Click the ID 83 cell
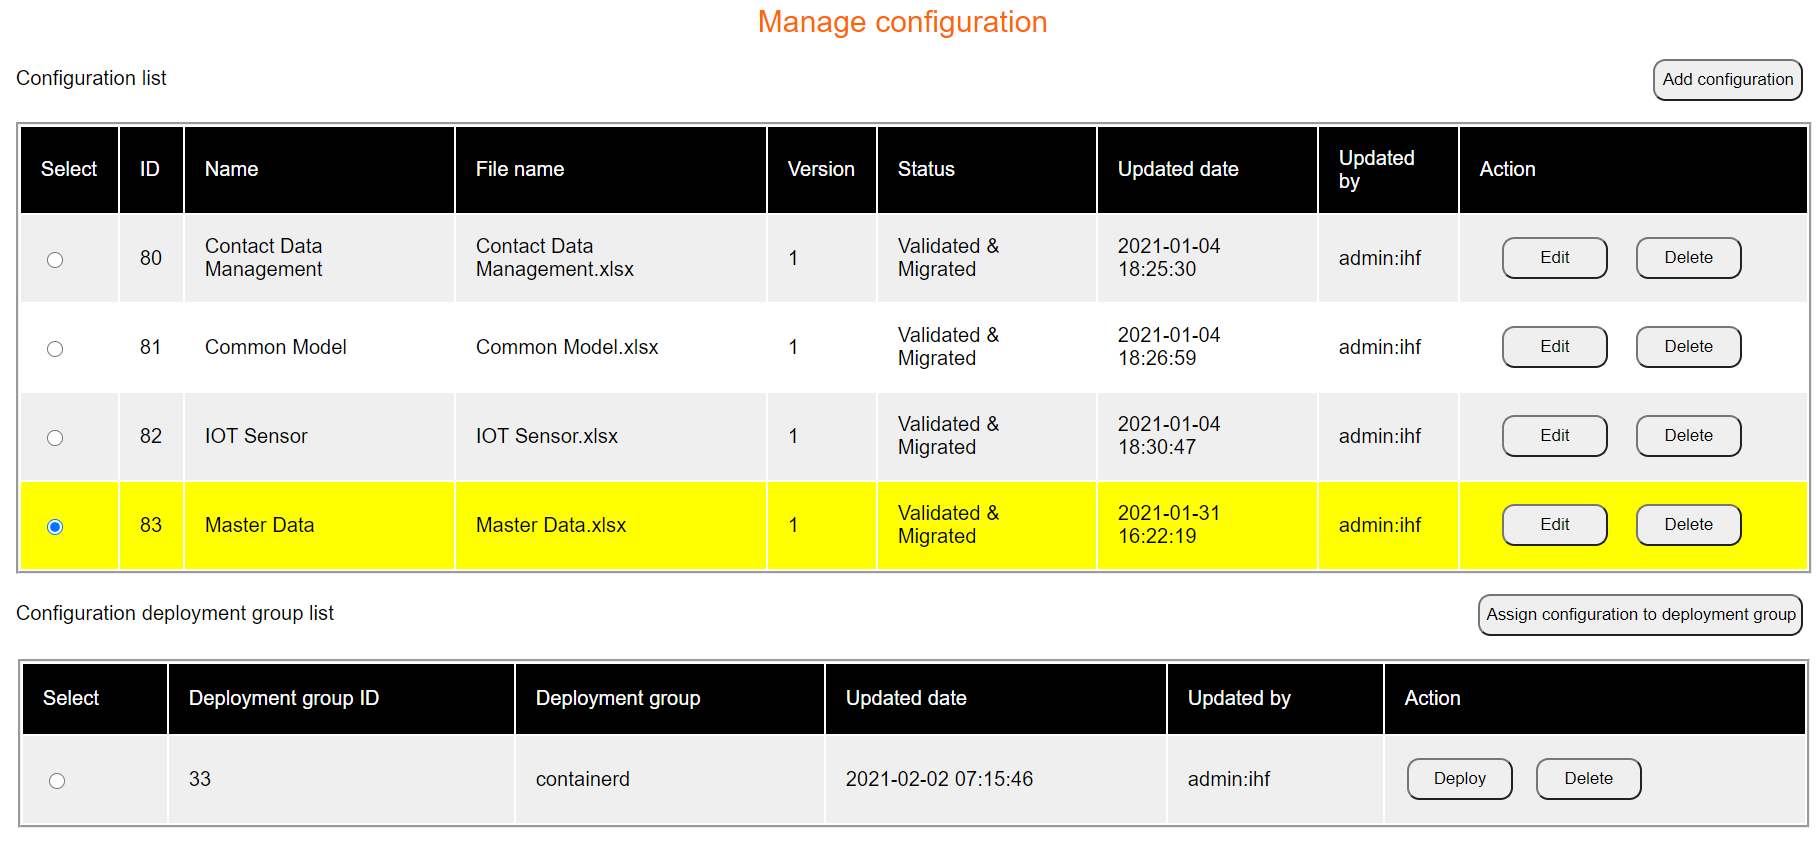Image resolution: width=1819 pixels, height=849 pixels. coord(151,525)
